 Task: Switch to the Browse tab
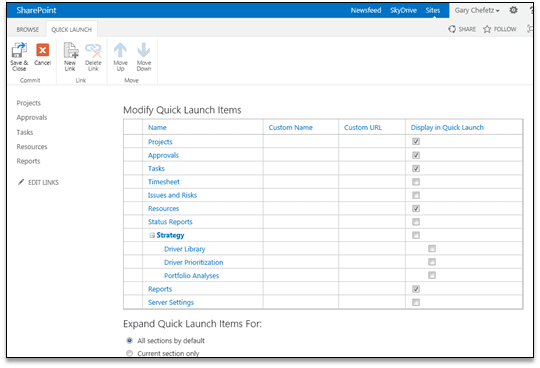coord(28,30)
